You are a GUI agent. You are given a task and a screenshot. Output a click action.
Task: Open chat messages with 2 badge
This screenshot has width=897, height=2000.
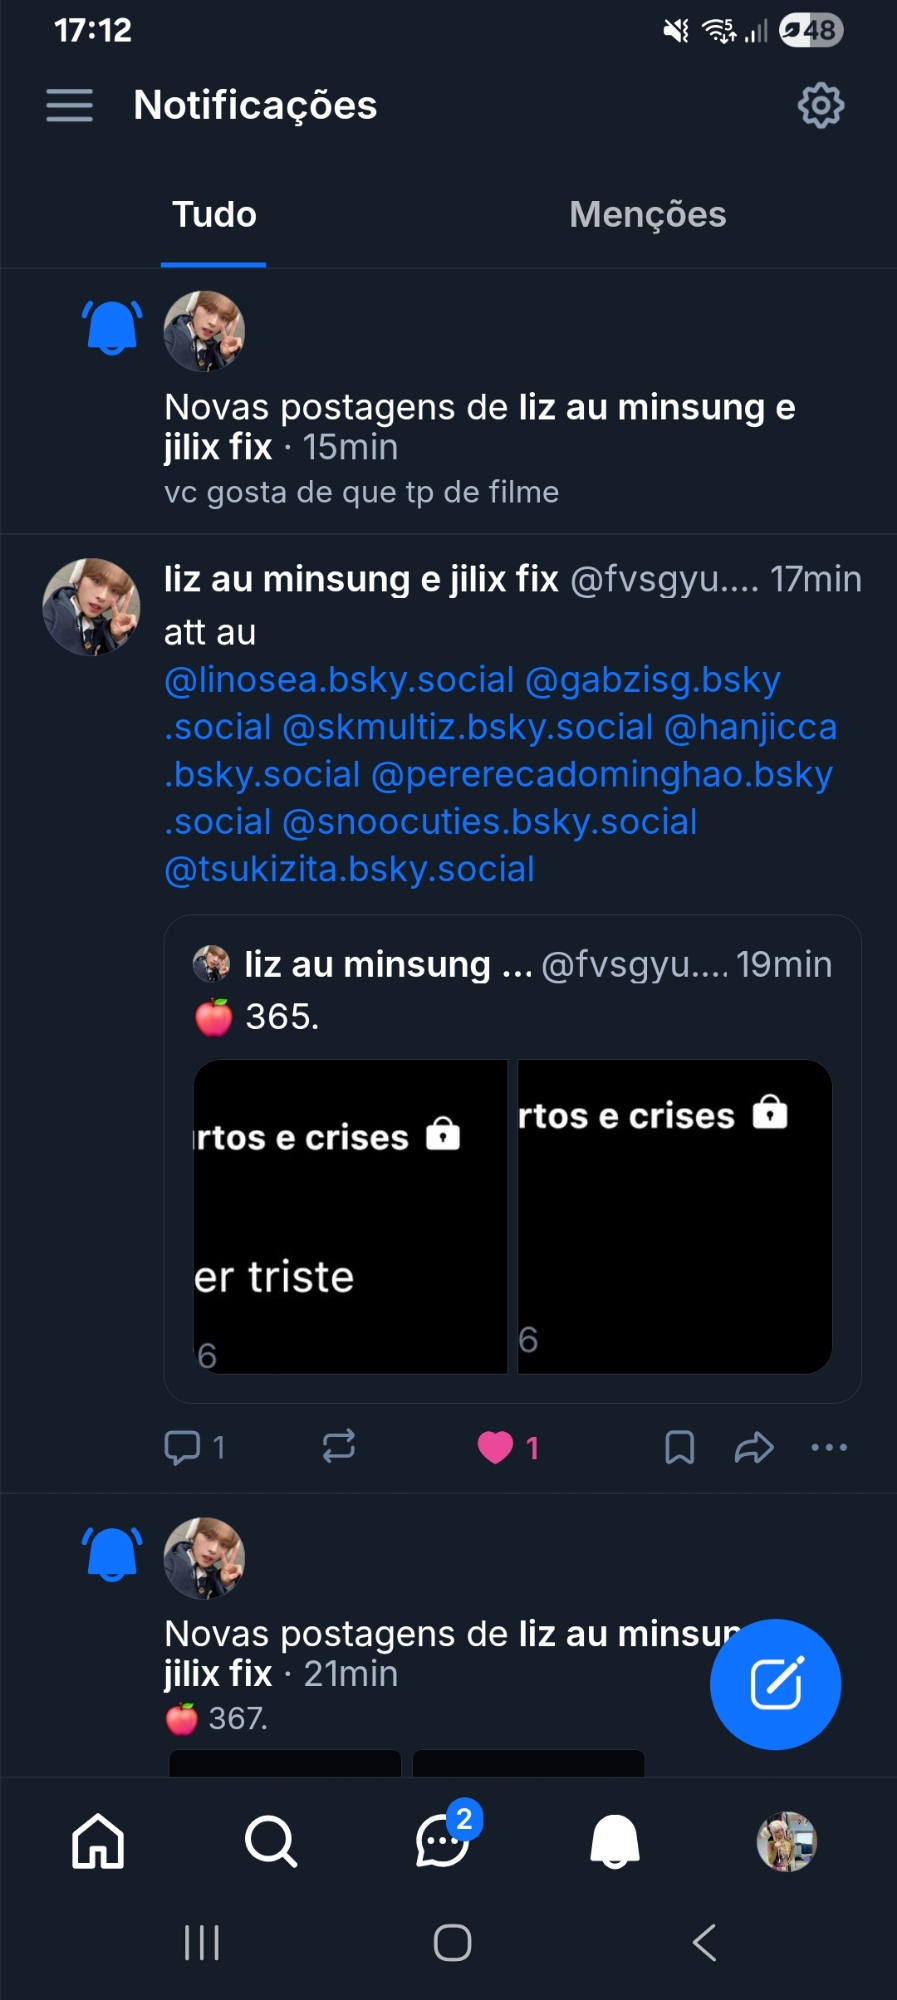(443, 1841)
